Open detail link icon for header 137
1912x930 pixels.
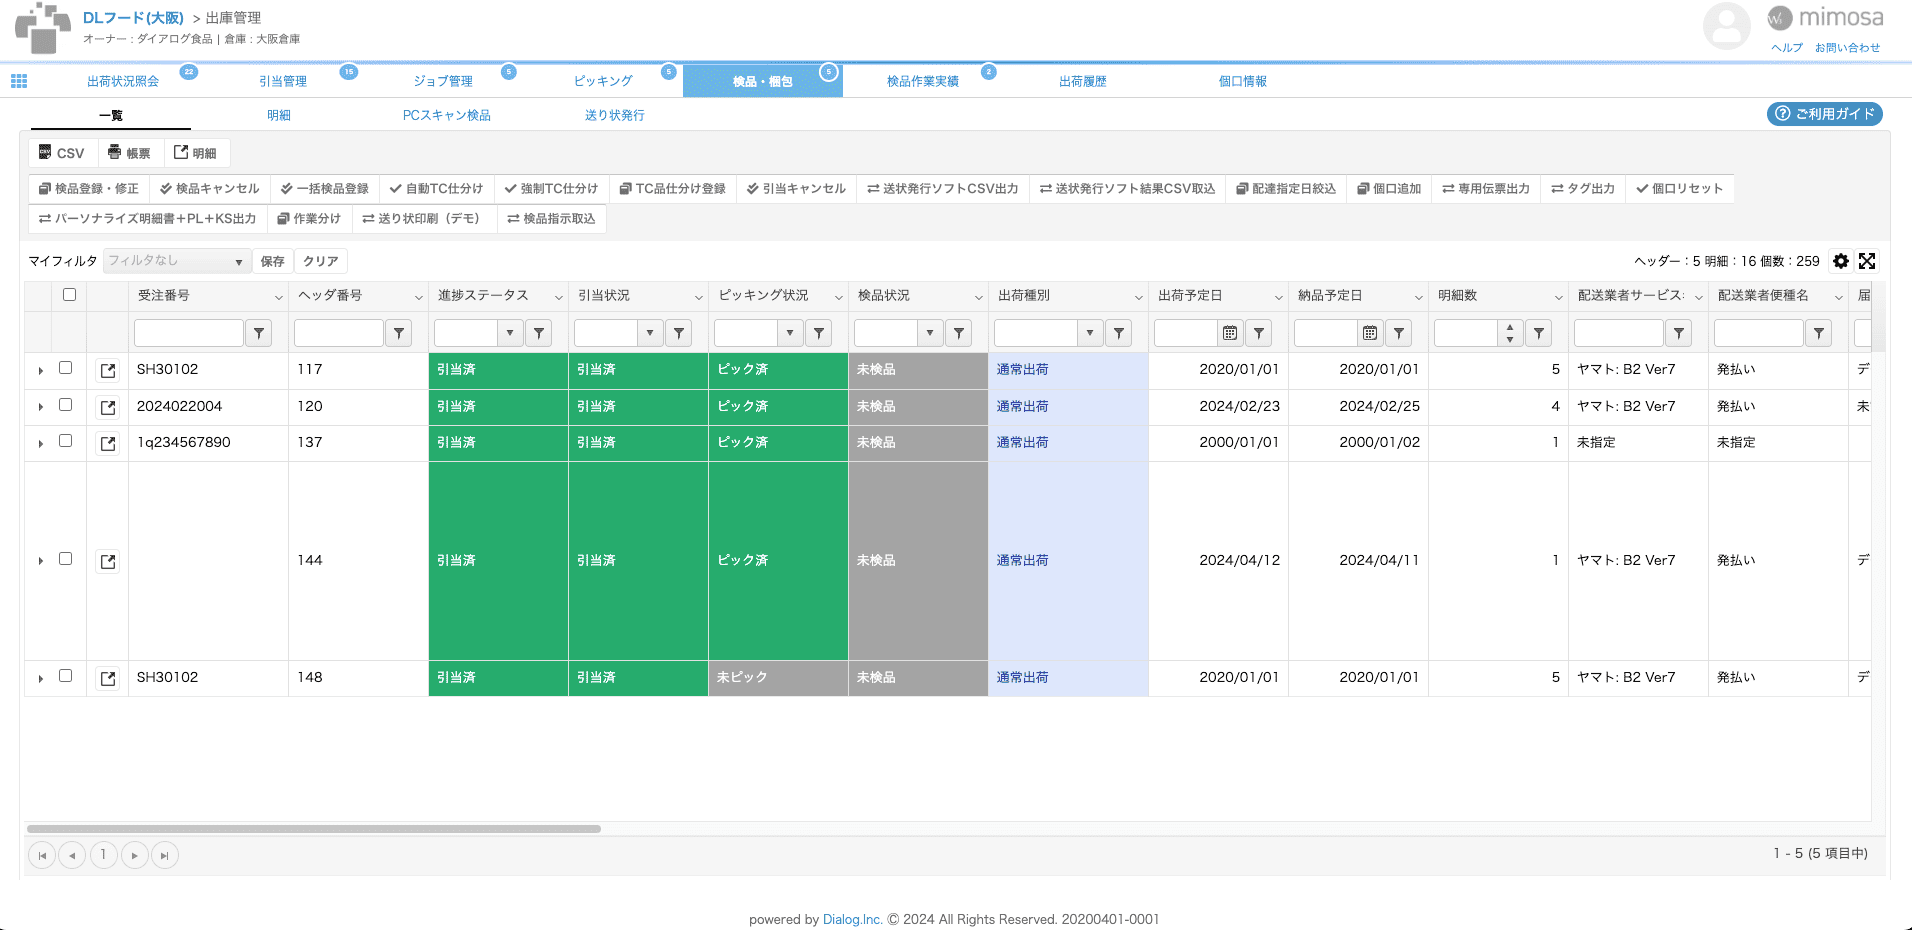pyautogui.click(x=108, y=444)
